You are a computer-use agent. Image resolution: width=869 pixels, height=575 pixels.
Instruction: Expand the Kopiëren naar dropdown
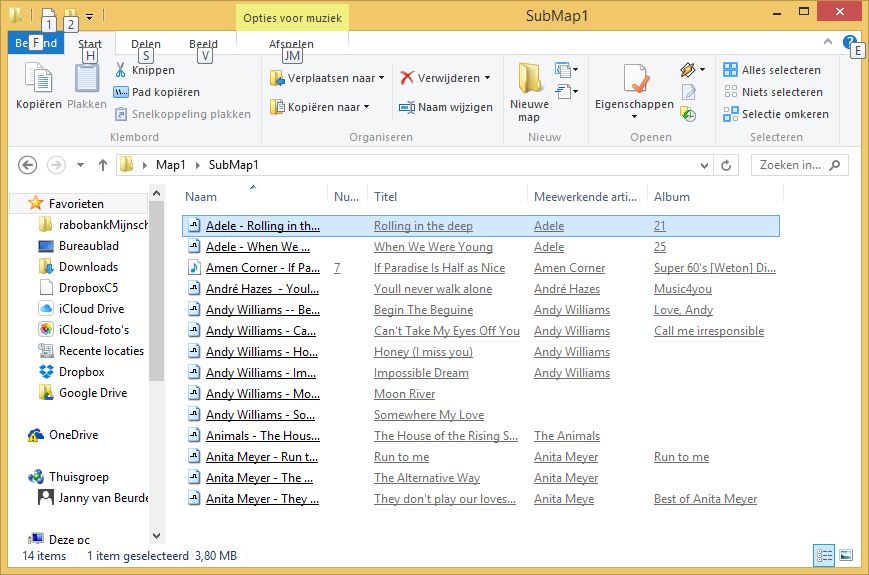pyautogui.click(x=366, y=107)
